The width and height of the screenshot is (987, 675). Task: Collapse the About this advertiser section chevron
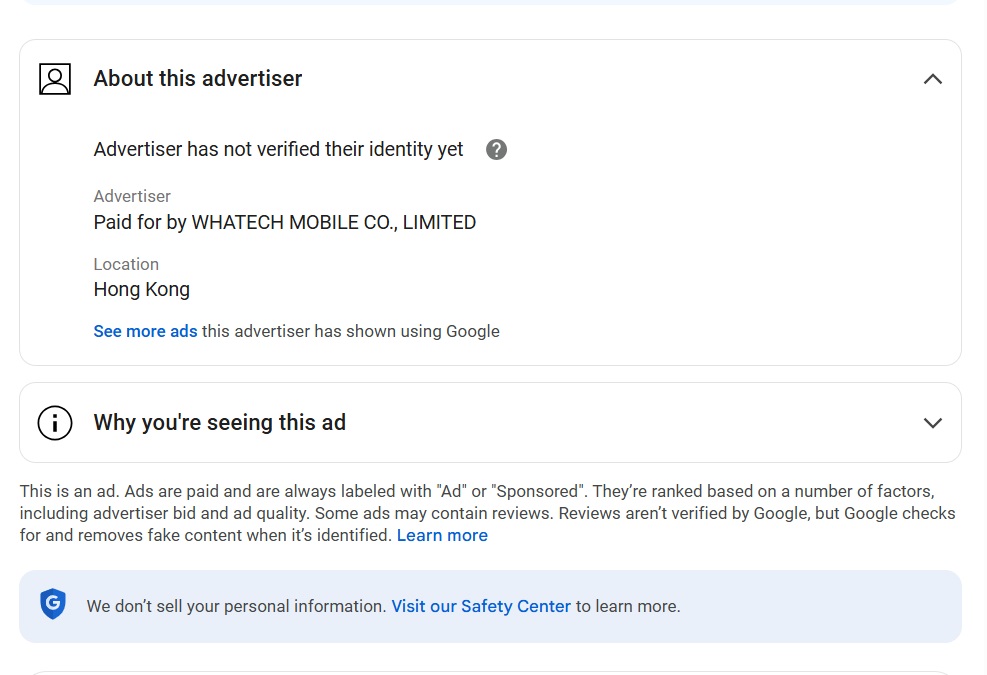point(933,79)
